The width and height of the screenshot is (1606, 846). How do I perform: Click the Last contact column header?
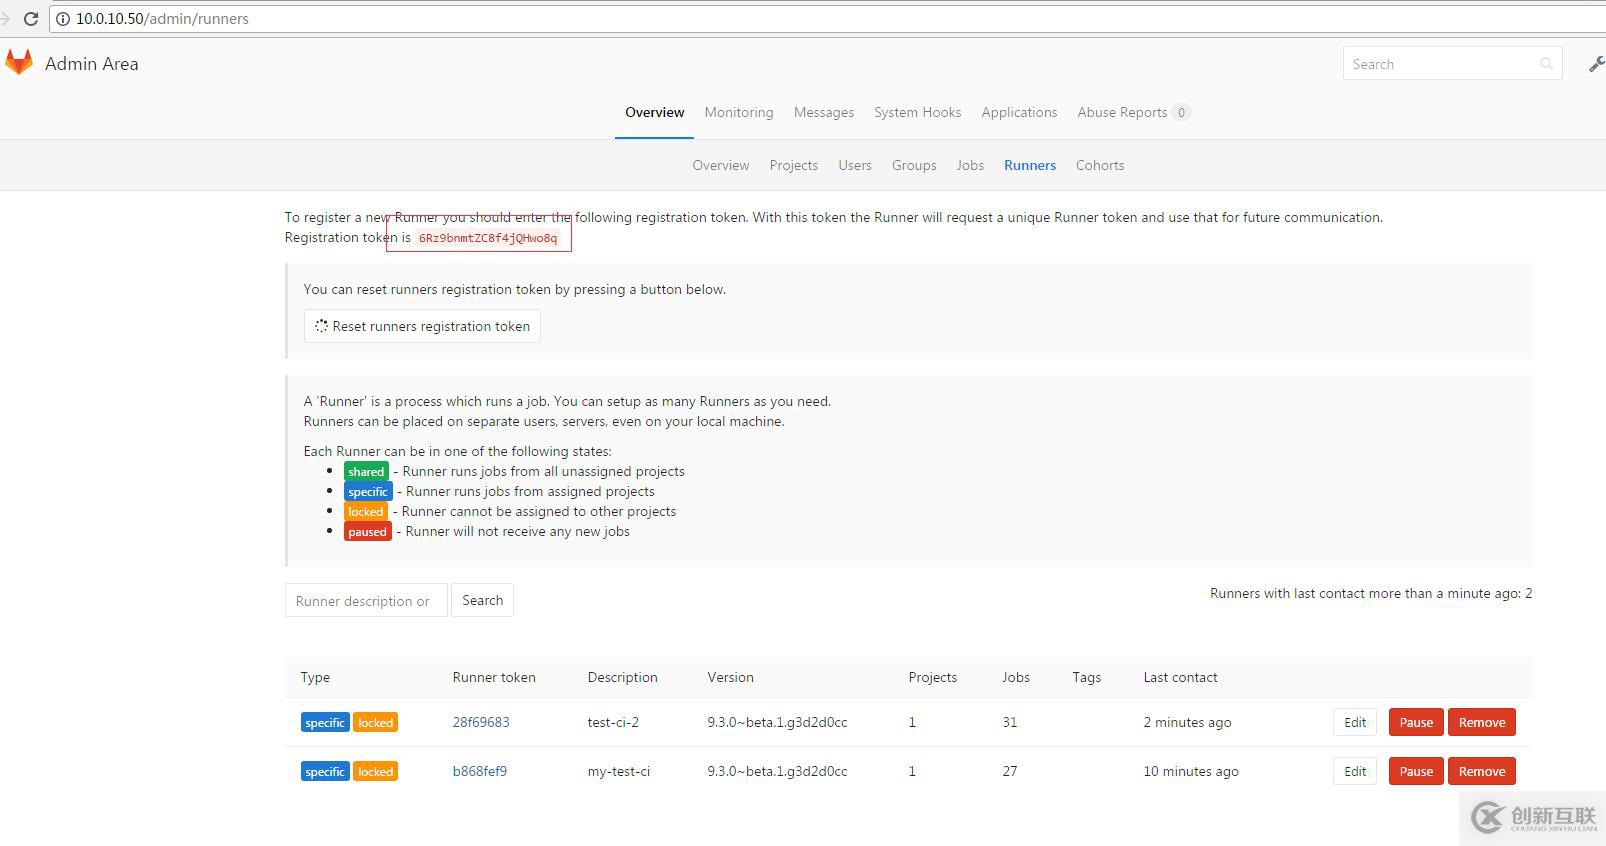click(x=1180, y=677)
